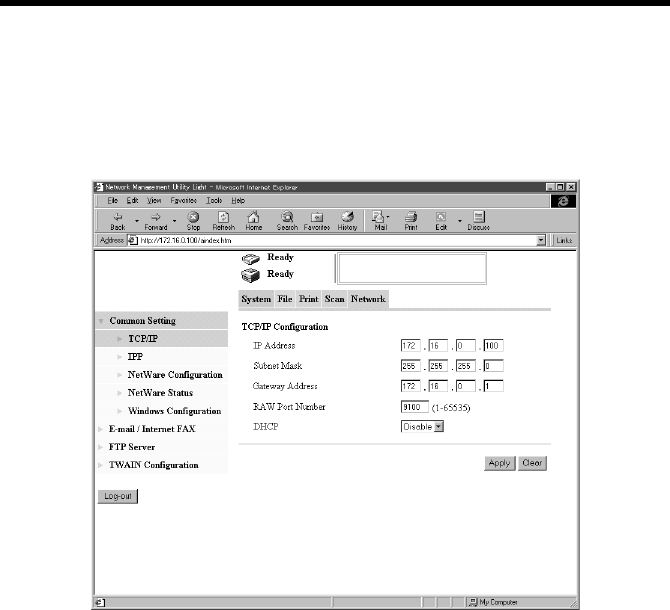This screenshot has width=670, height=610.
Task: Collapse the Common Setting section
Action: pyautogui.click(x=101, y=321)
